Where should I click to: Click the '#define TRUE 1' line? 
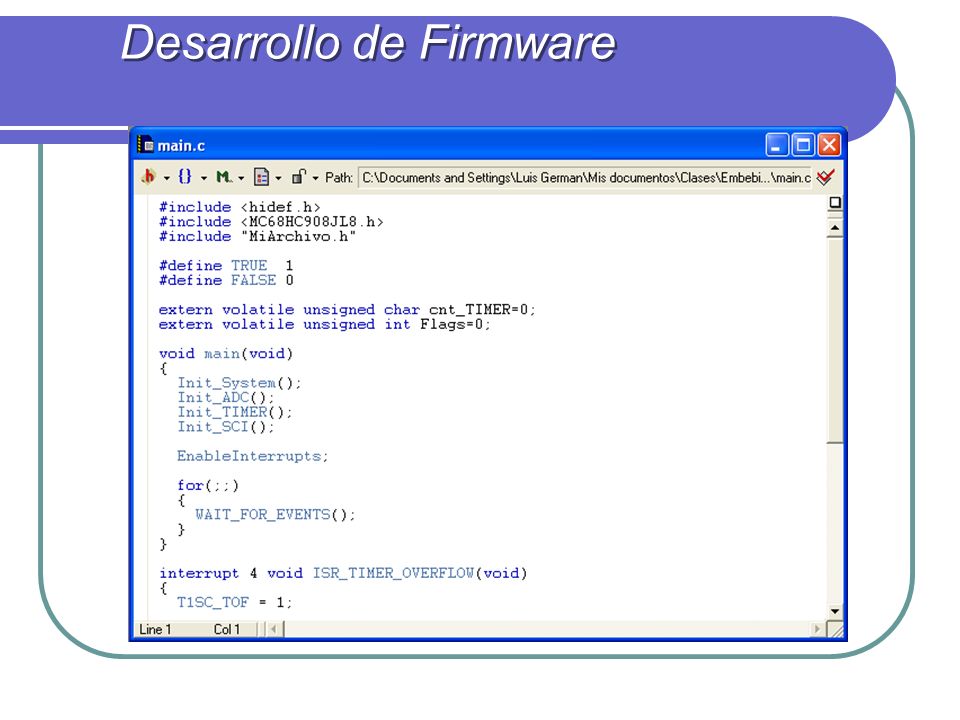(226, 266)
